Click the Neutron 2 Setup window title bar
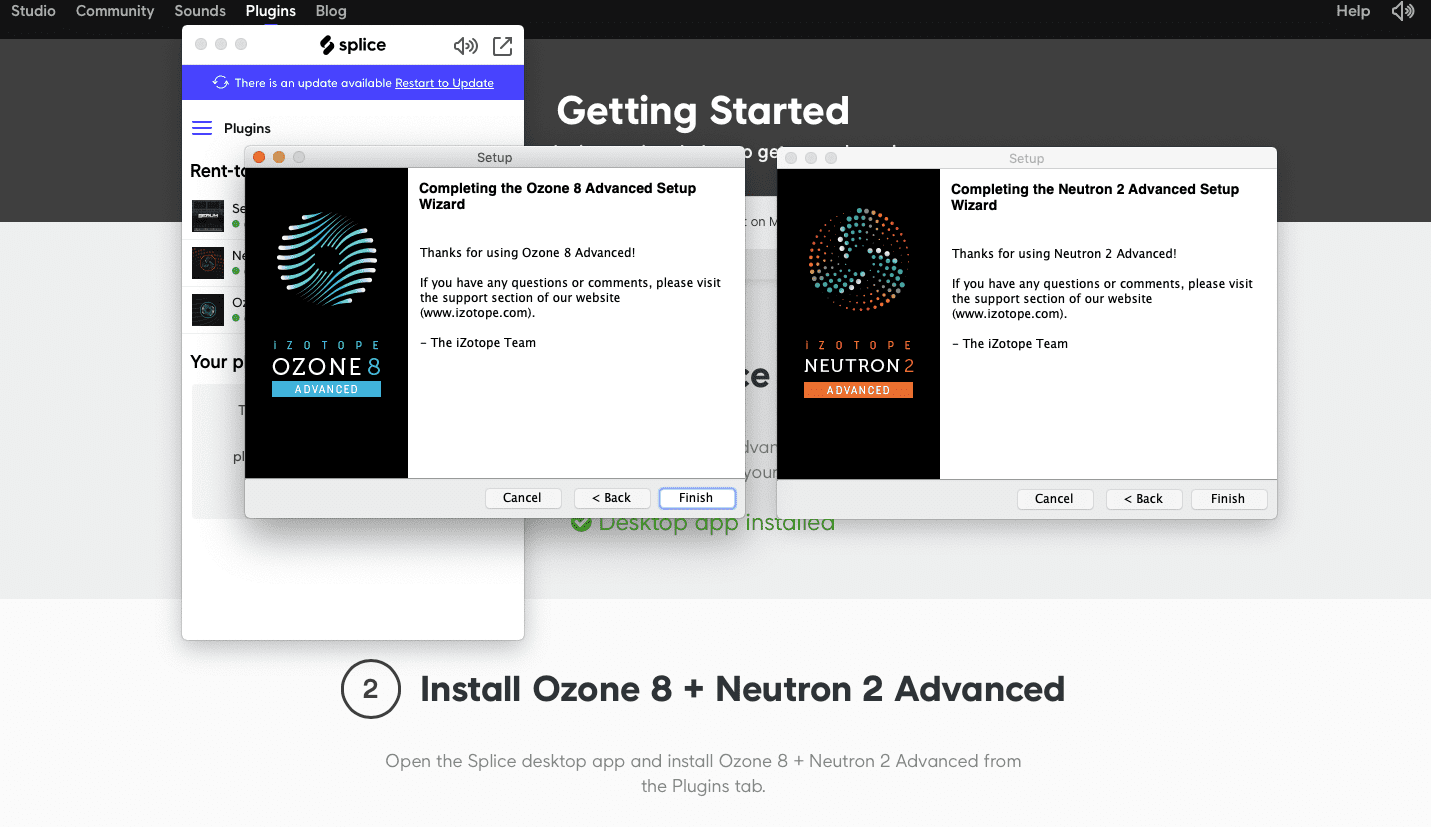Screen dimensions: 1431x827 point(1027,158)
